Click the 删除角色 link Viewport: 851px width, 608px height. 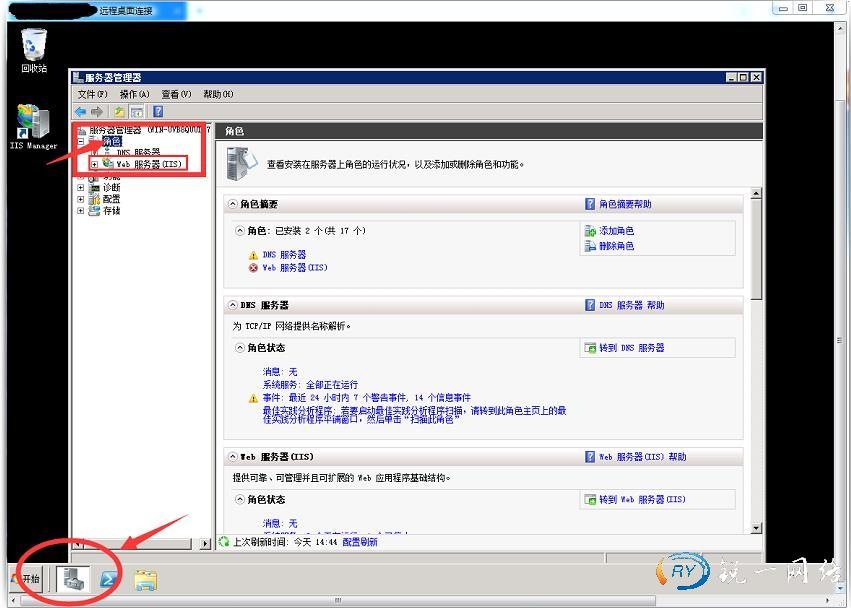point(615,246)
